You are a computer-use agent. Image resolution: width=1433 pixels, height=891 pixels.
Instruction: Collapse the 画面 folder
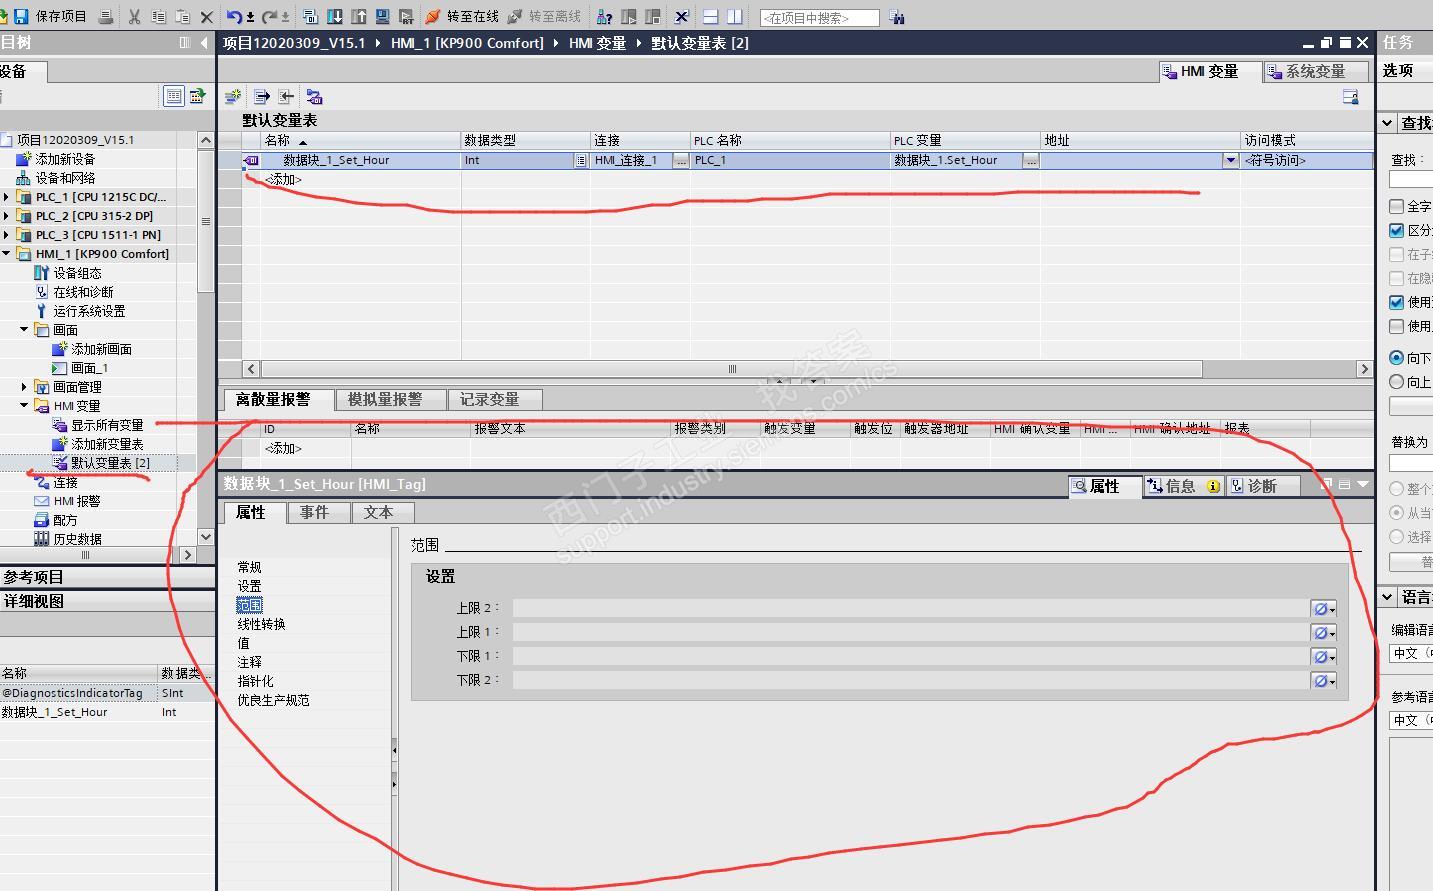click(x=25, y=330)
